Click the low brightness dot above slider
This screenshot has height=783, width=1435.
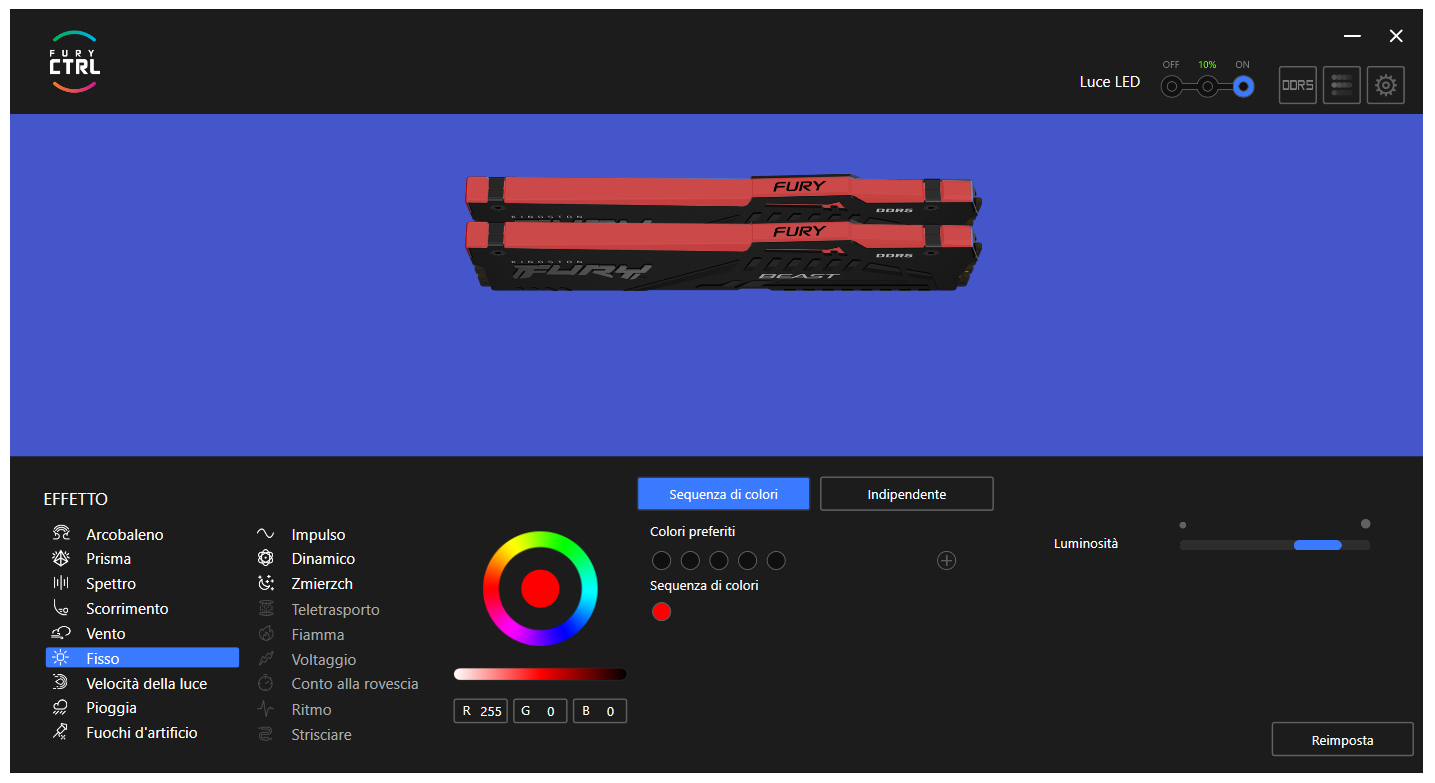pyautogui.click(x=1183, y=524)
